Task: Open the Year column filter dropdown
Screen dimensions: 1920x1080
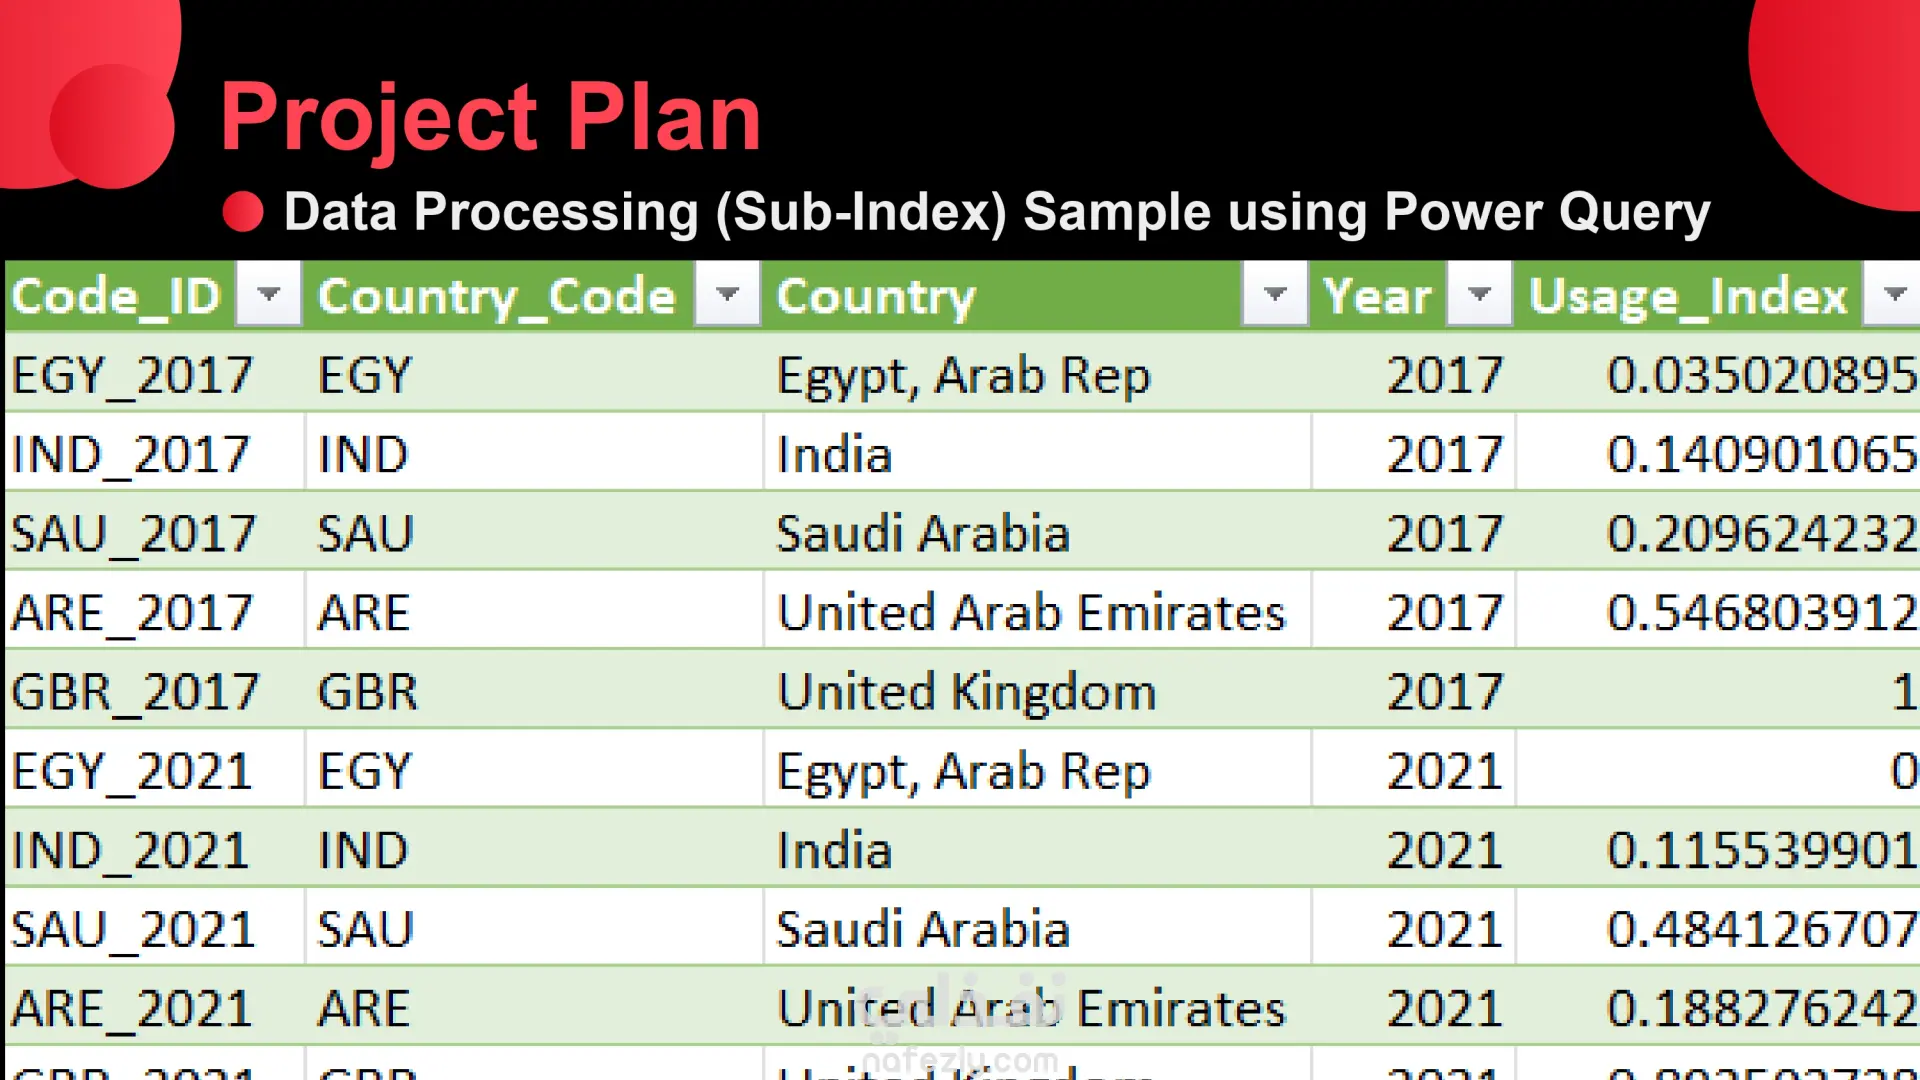Action: (1479, 294)
